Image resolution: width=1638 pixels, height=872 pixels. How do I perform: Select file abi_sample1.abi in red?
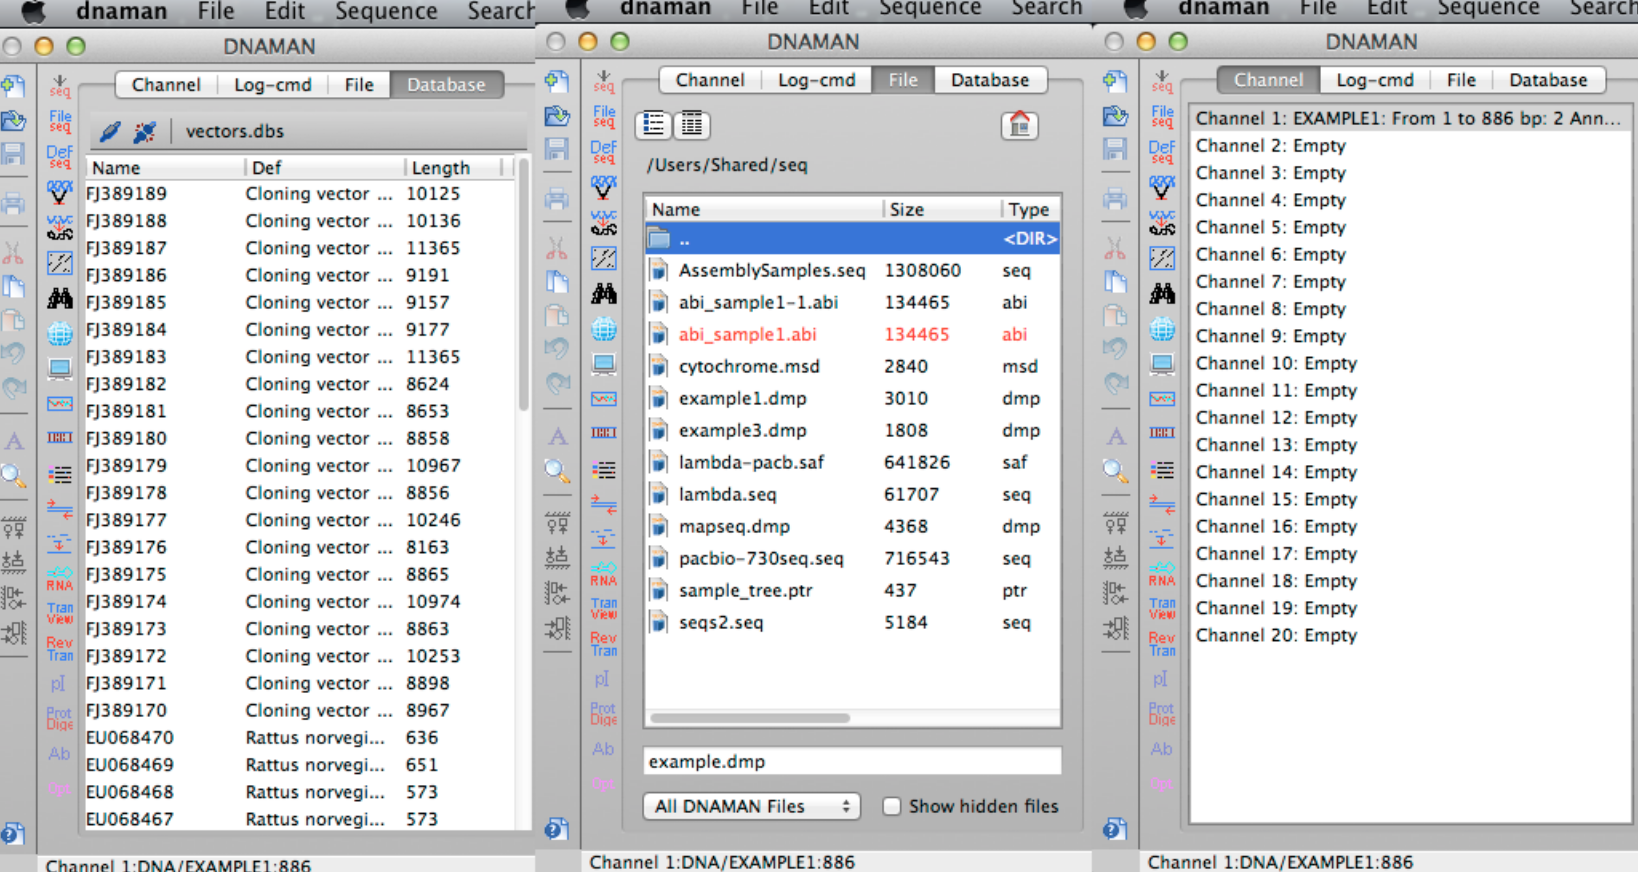852,335
